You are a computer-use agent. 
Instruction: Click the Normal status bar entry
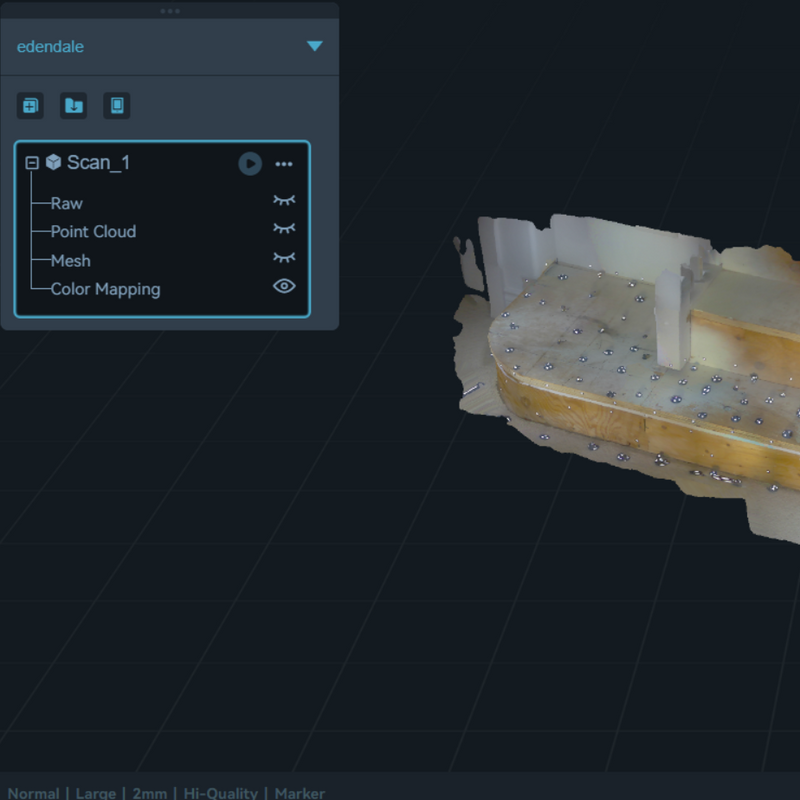click(34, 793)
